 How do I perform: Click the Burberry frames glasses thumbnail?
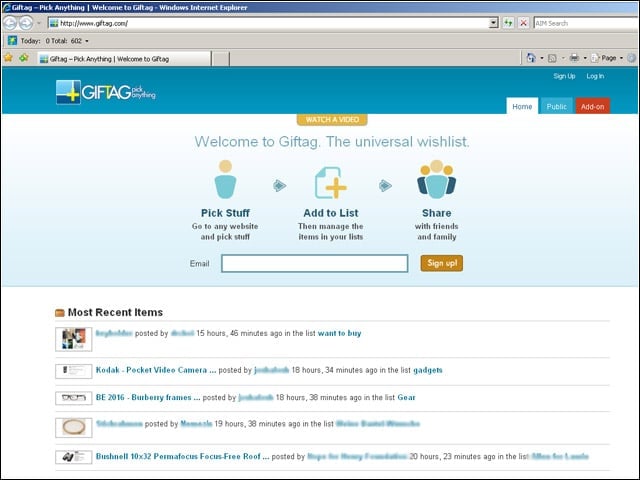(x=74, y=398)
